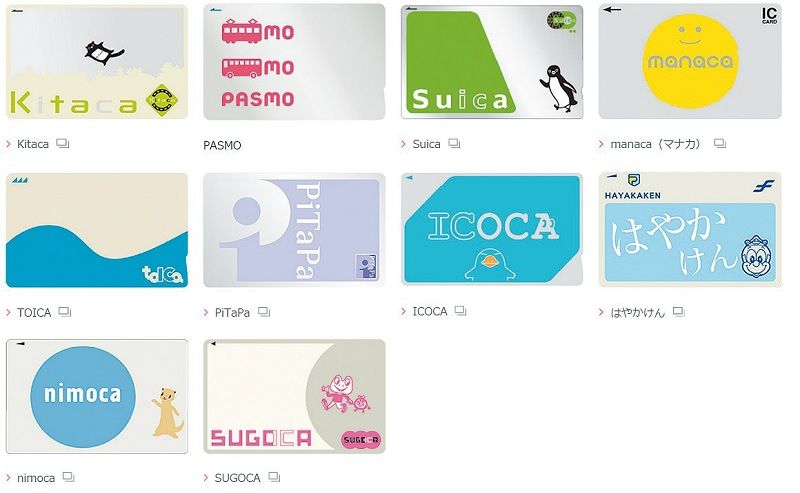Click the new-window icon next to TOICA
The width and height of the screenshot is (800, 493).
coord(65,312)
